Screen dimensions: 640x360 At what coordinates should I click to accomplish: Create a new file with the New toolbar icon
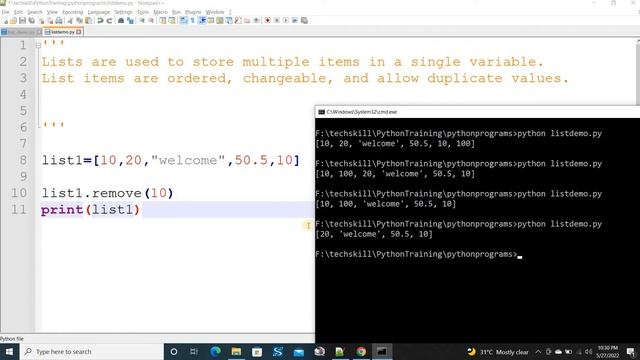coord(5,20)
